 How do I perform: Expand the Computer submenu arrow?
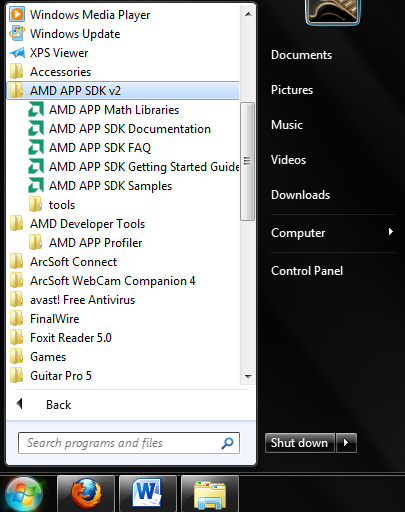tap(391, 232)
